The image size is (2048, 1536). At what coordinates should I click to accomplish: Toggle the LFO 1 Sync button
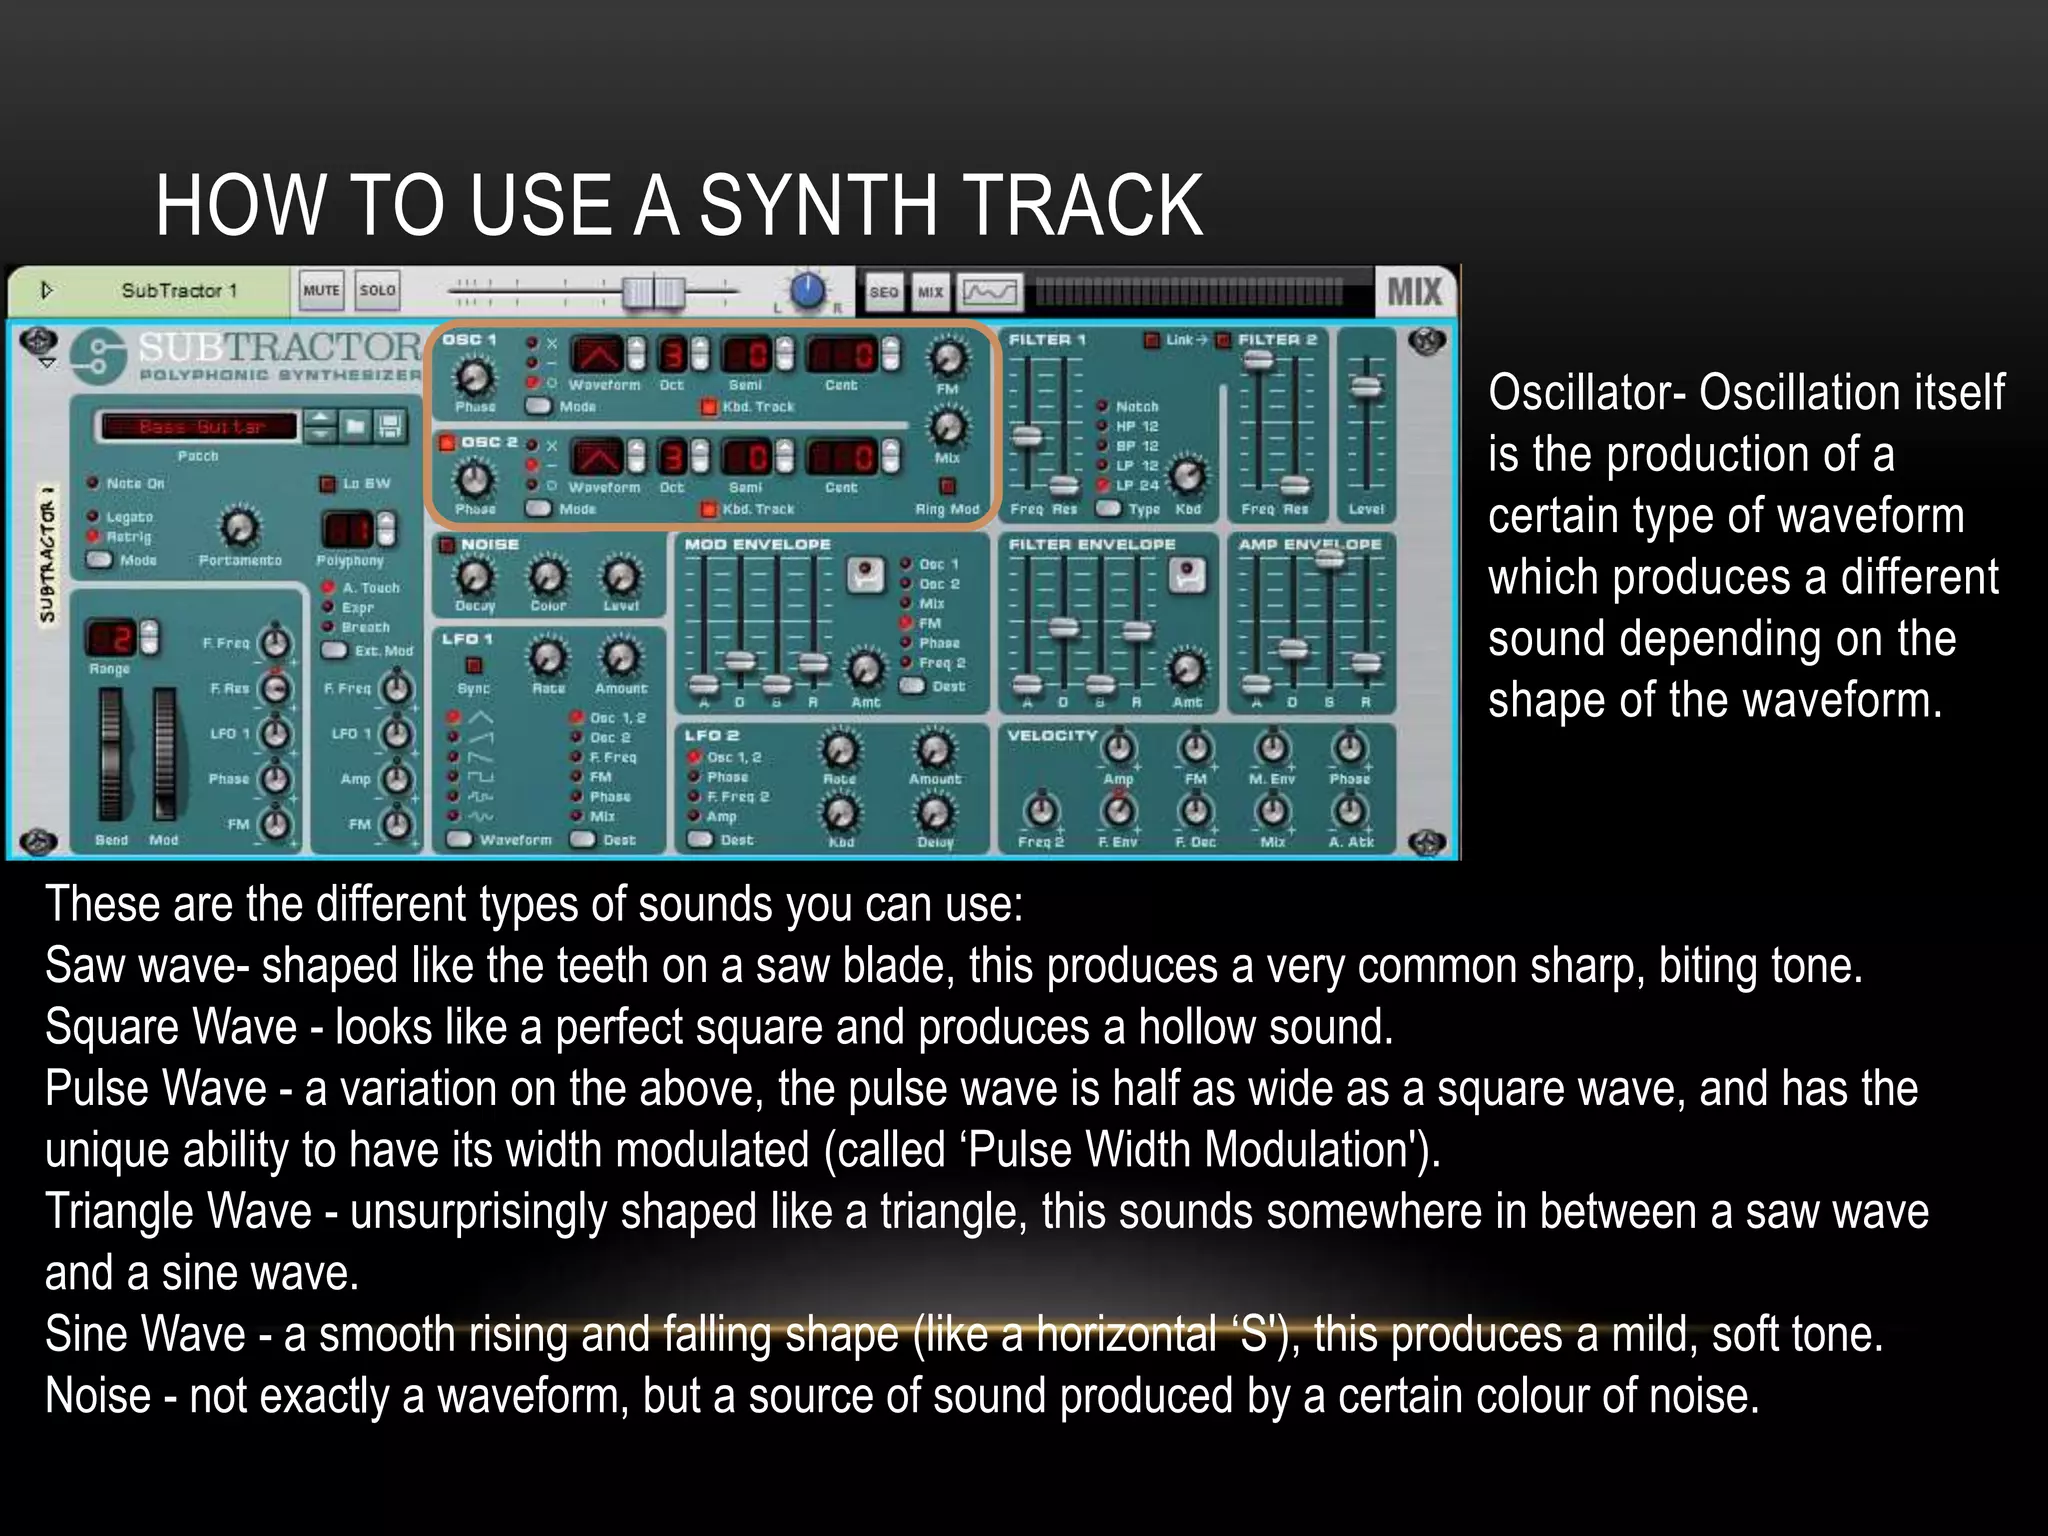click(474, 666)
